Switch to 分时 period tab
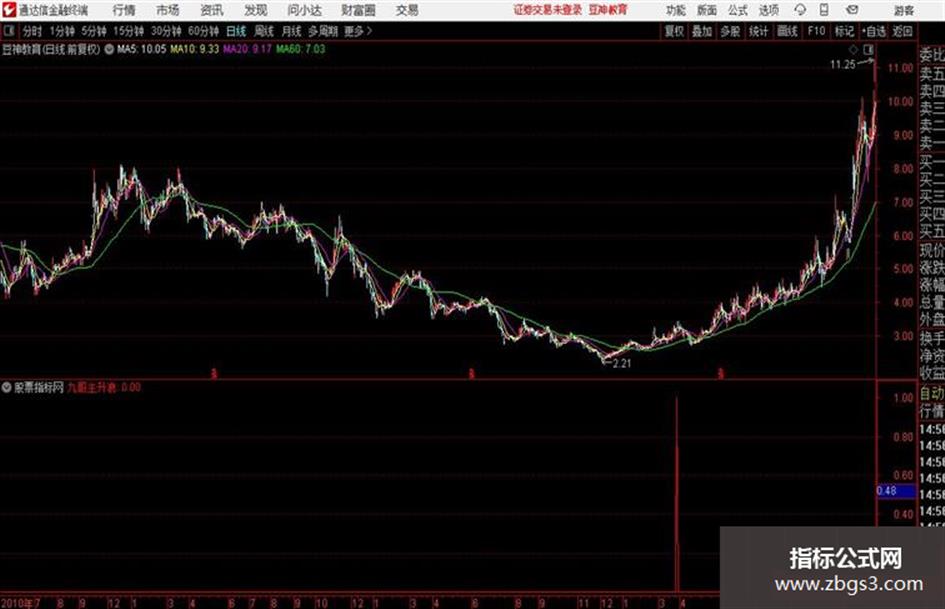Image resolution: width=945 pixels, height=609 pixels. (32, 31)
